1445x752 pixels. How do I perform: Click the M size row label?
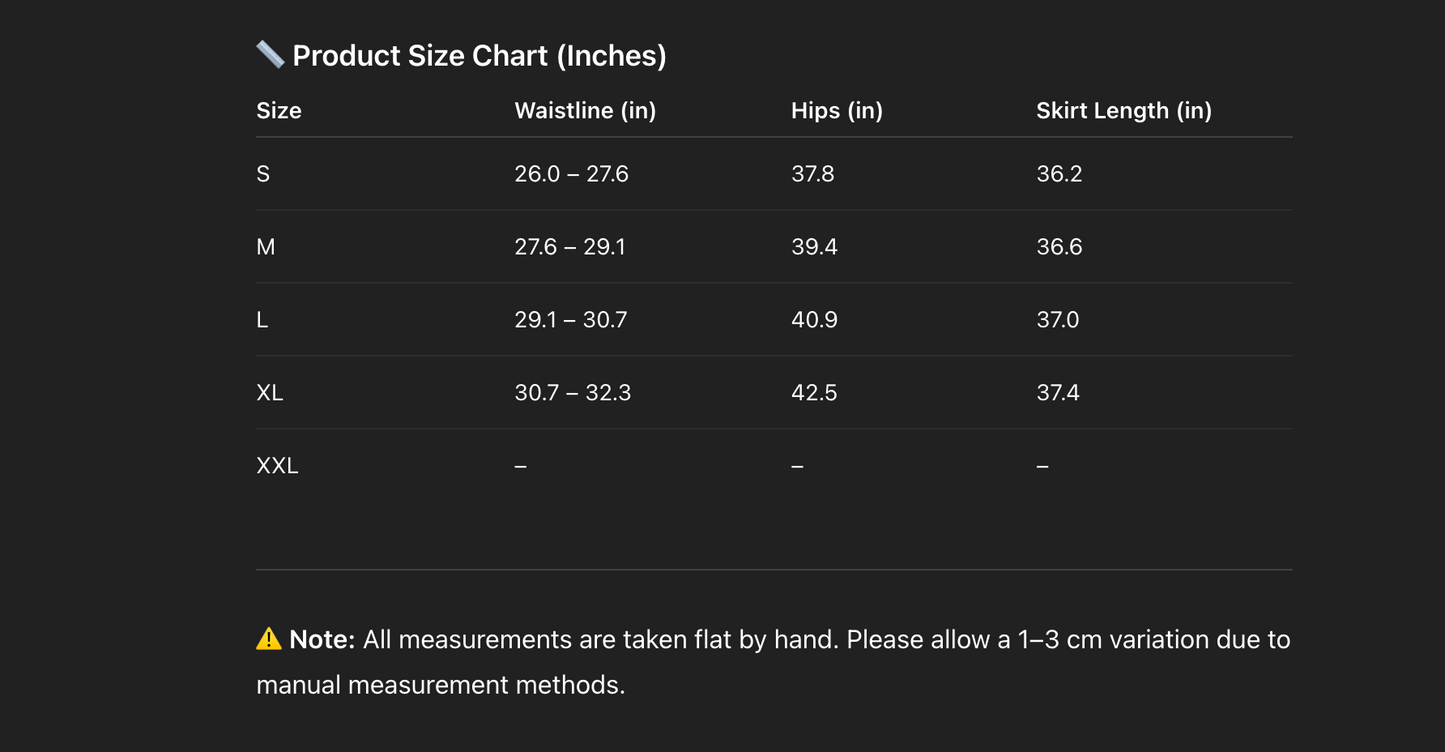(x=266, y=247)
